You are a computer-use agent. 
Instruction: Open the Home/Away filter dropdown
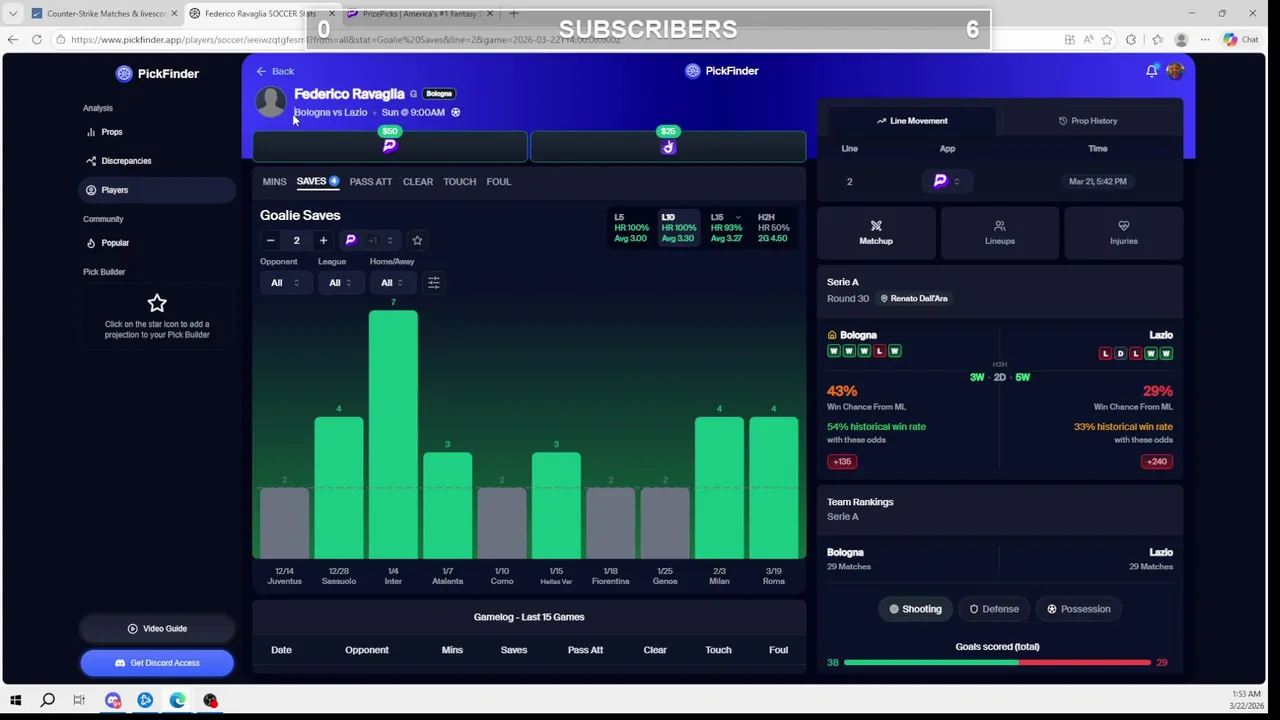[x=391, y=283]
